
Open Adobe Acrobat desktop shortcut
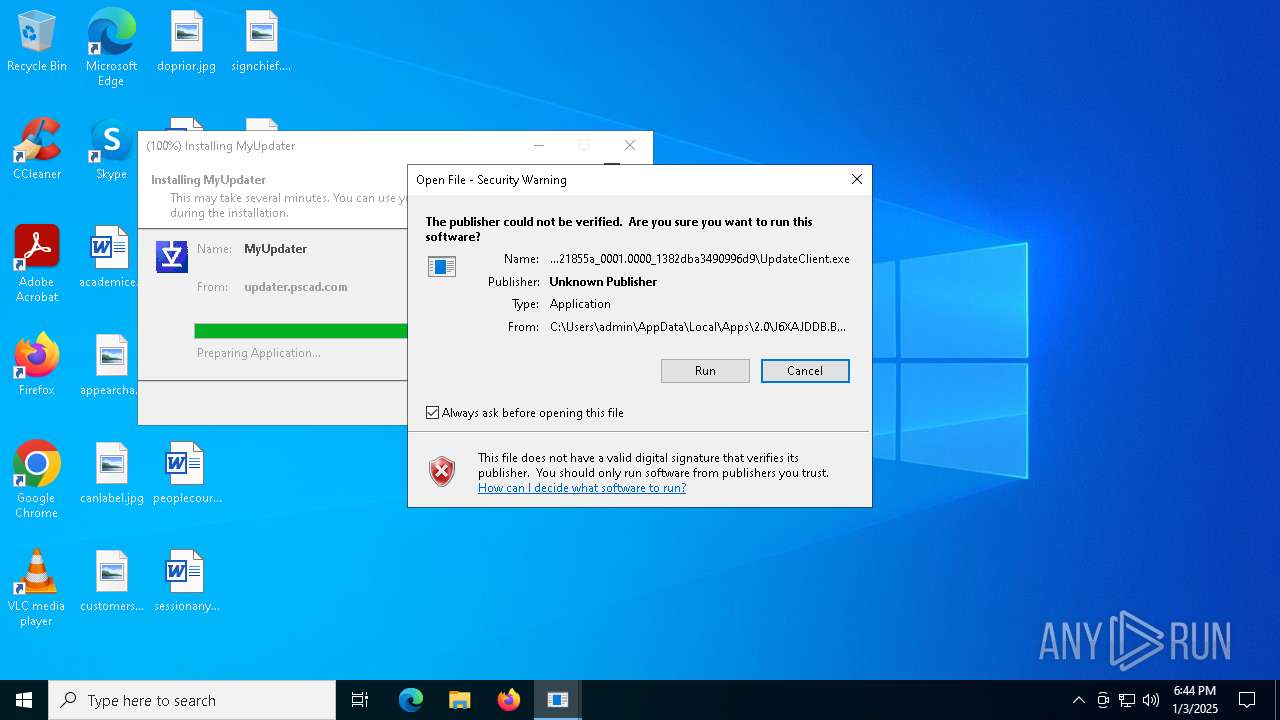click(37, 264)
